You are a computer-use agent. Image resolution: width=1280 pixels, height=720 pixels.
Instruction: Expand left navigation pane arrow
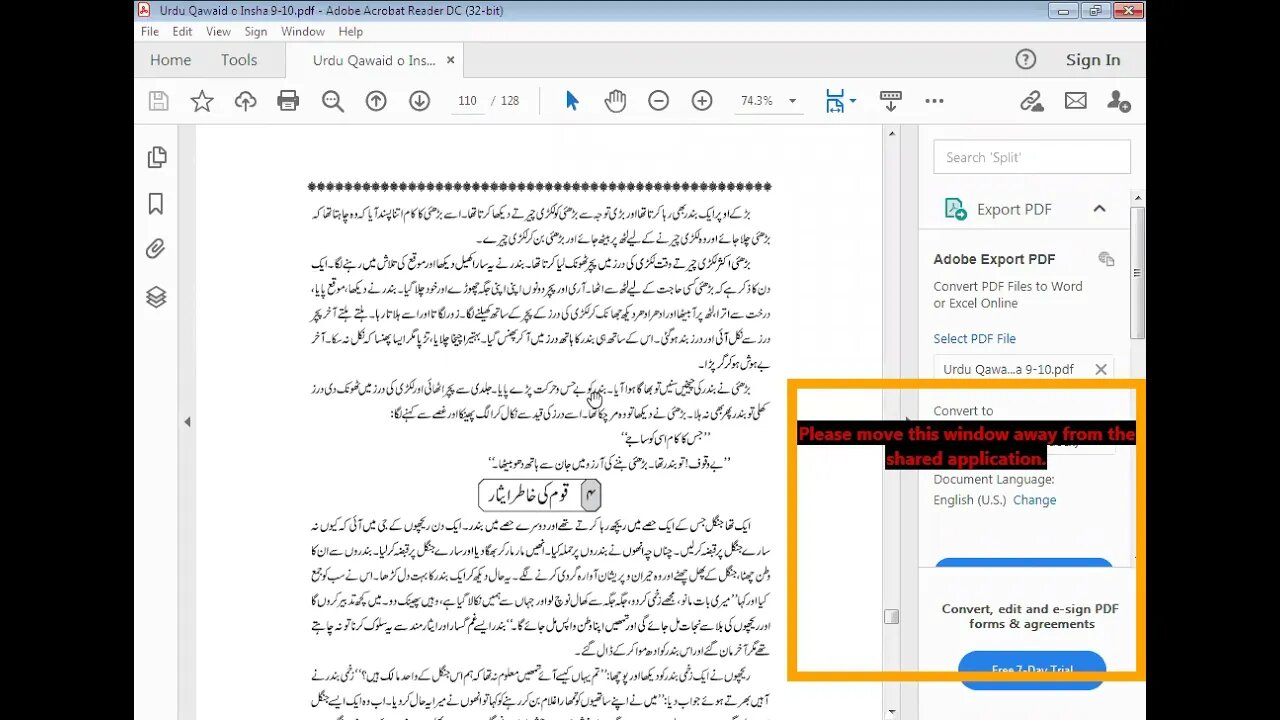pos(187,422)
